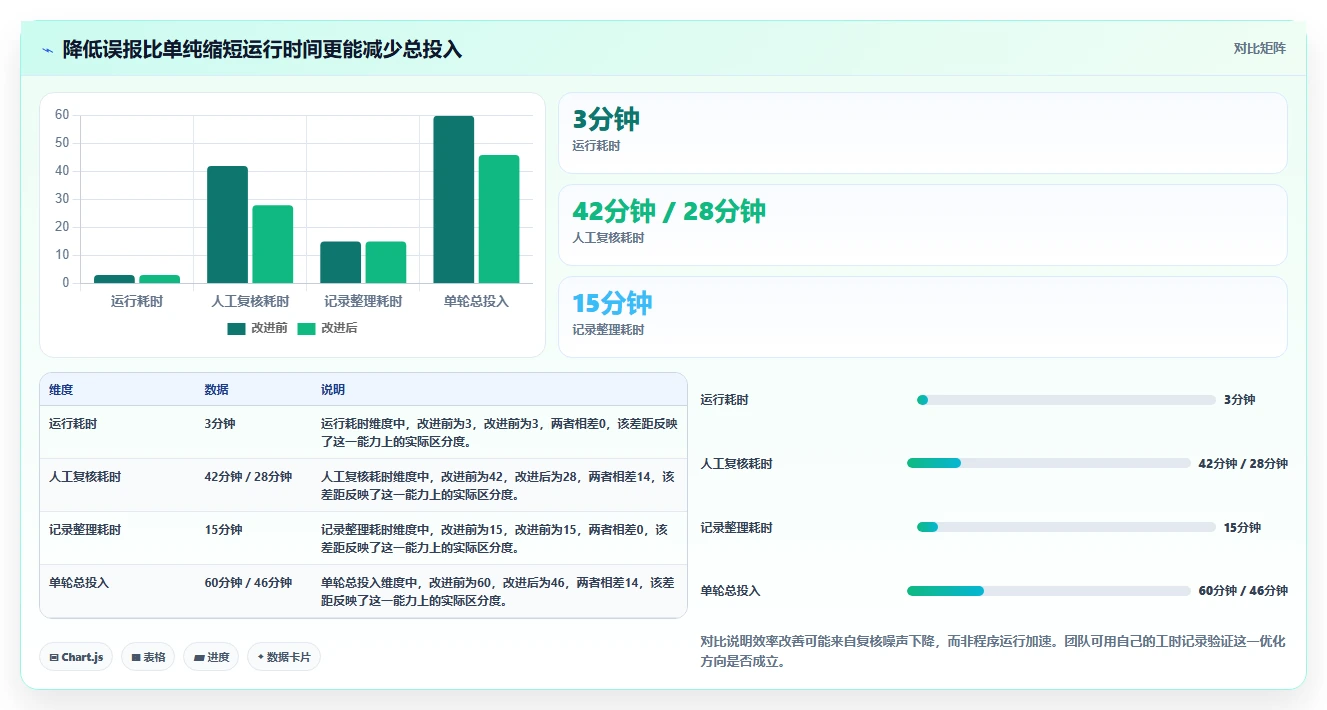Click the 60分钟 / 46分钟 progress value
This screenshot has height=710, width=1327.
[1243, 591]
